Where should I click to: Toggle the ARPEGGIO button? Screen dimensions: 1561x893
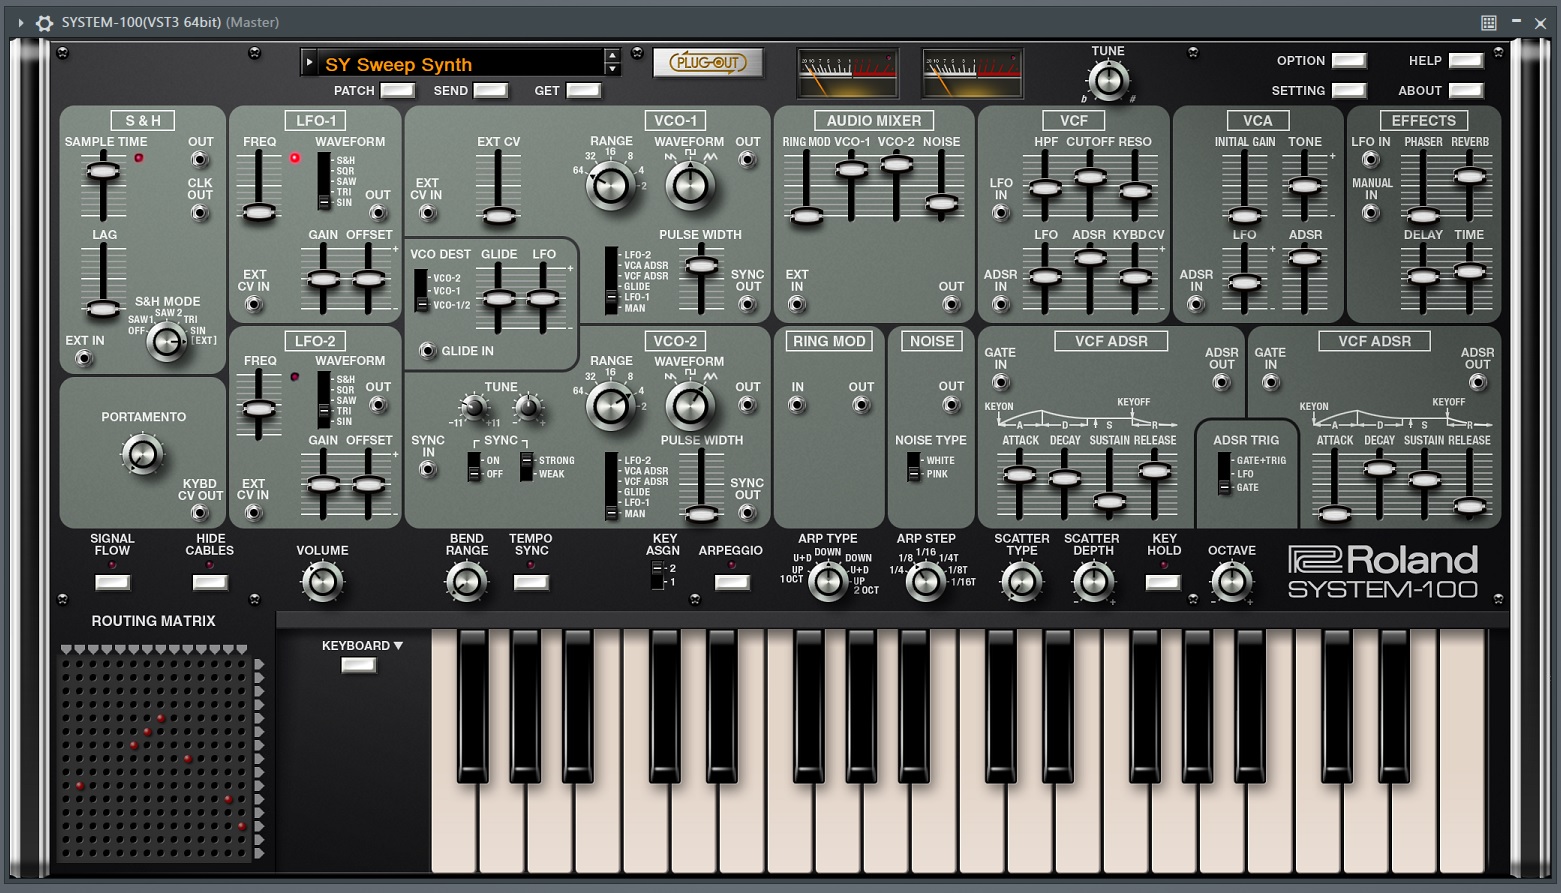(x=732, y=582)
